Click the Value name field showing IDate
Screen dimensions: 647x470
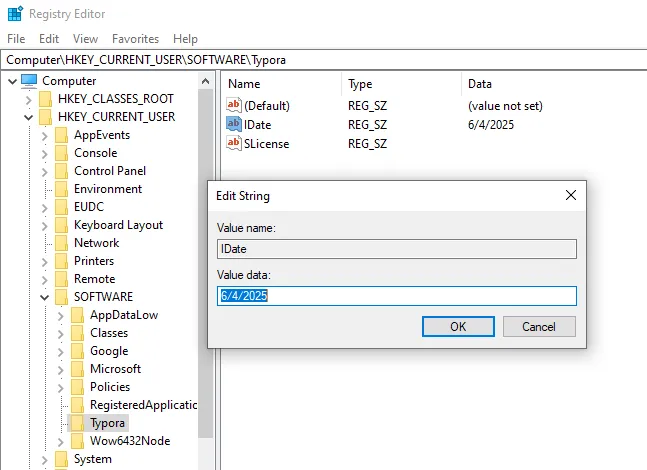point(397,249)
